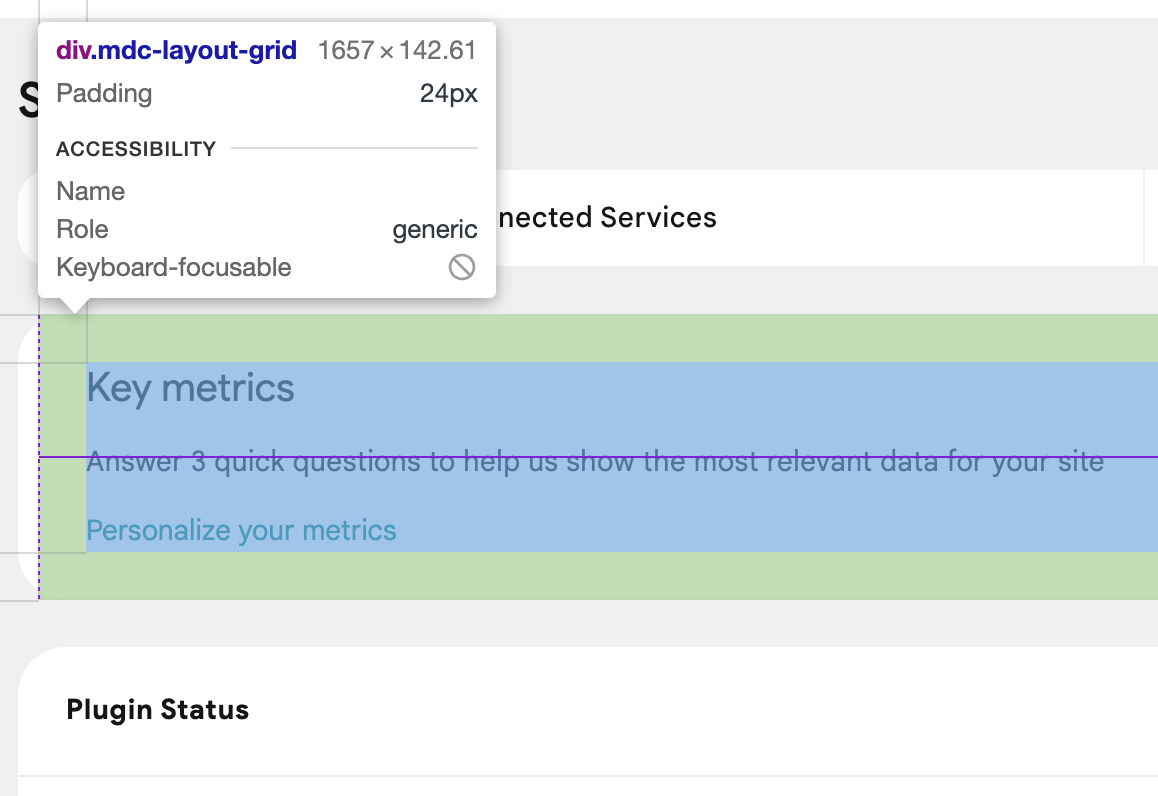Click the green padding strip below Personalize link
Viewport: 1158px width, 796px height.
(598, 576)
